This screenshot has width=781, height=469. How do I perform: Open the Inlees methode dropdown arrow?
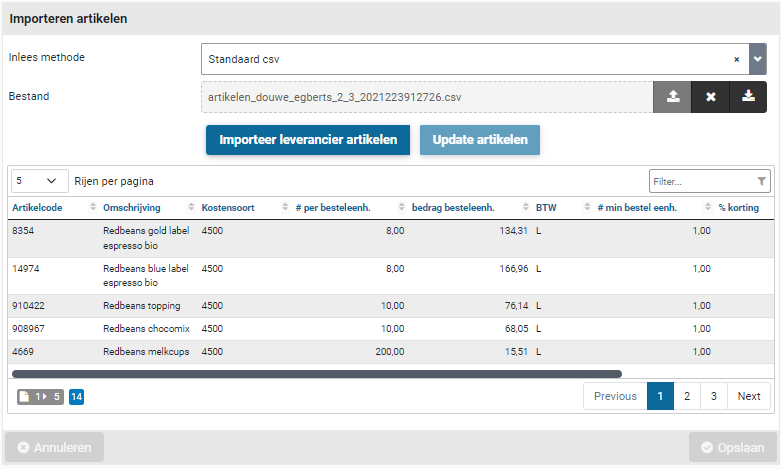coord(758,59)
